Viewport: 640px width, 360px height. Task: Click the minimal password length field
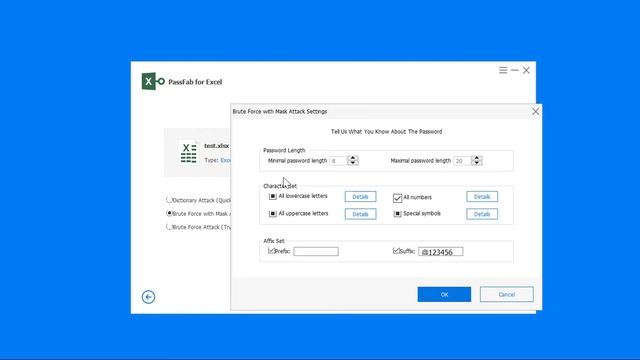click(x=338, y=161)
